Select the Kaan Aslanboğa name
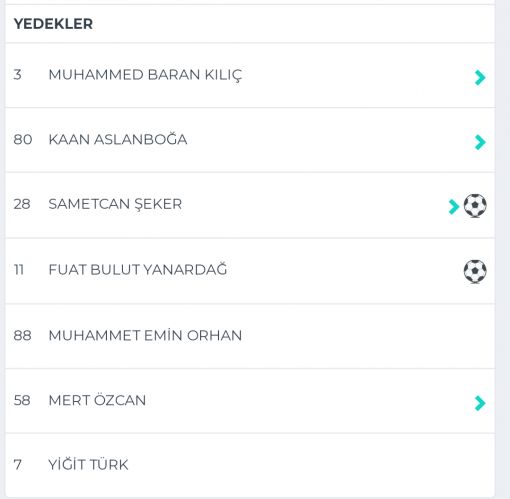 click(x=118, y=139)
